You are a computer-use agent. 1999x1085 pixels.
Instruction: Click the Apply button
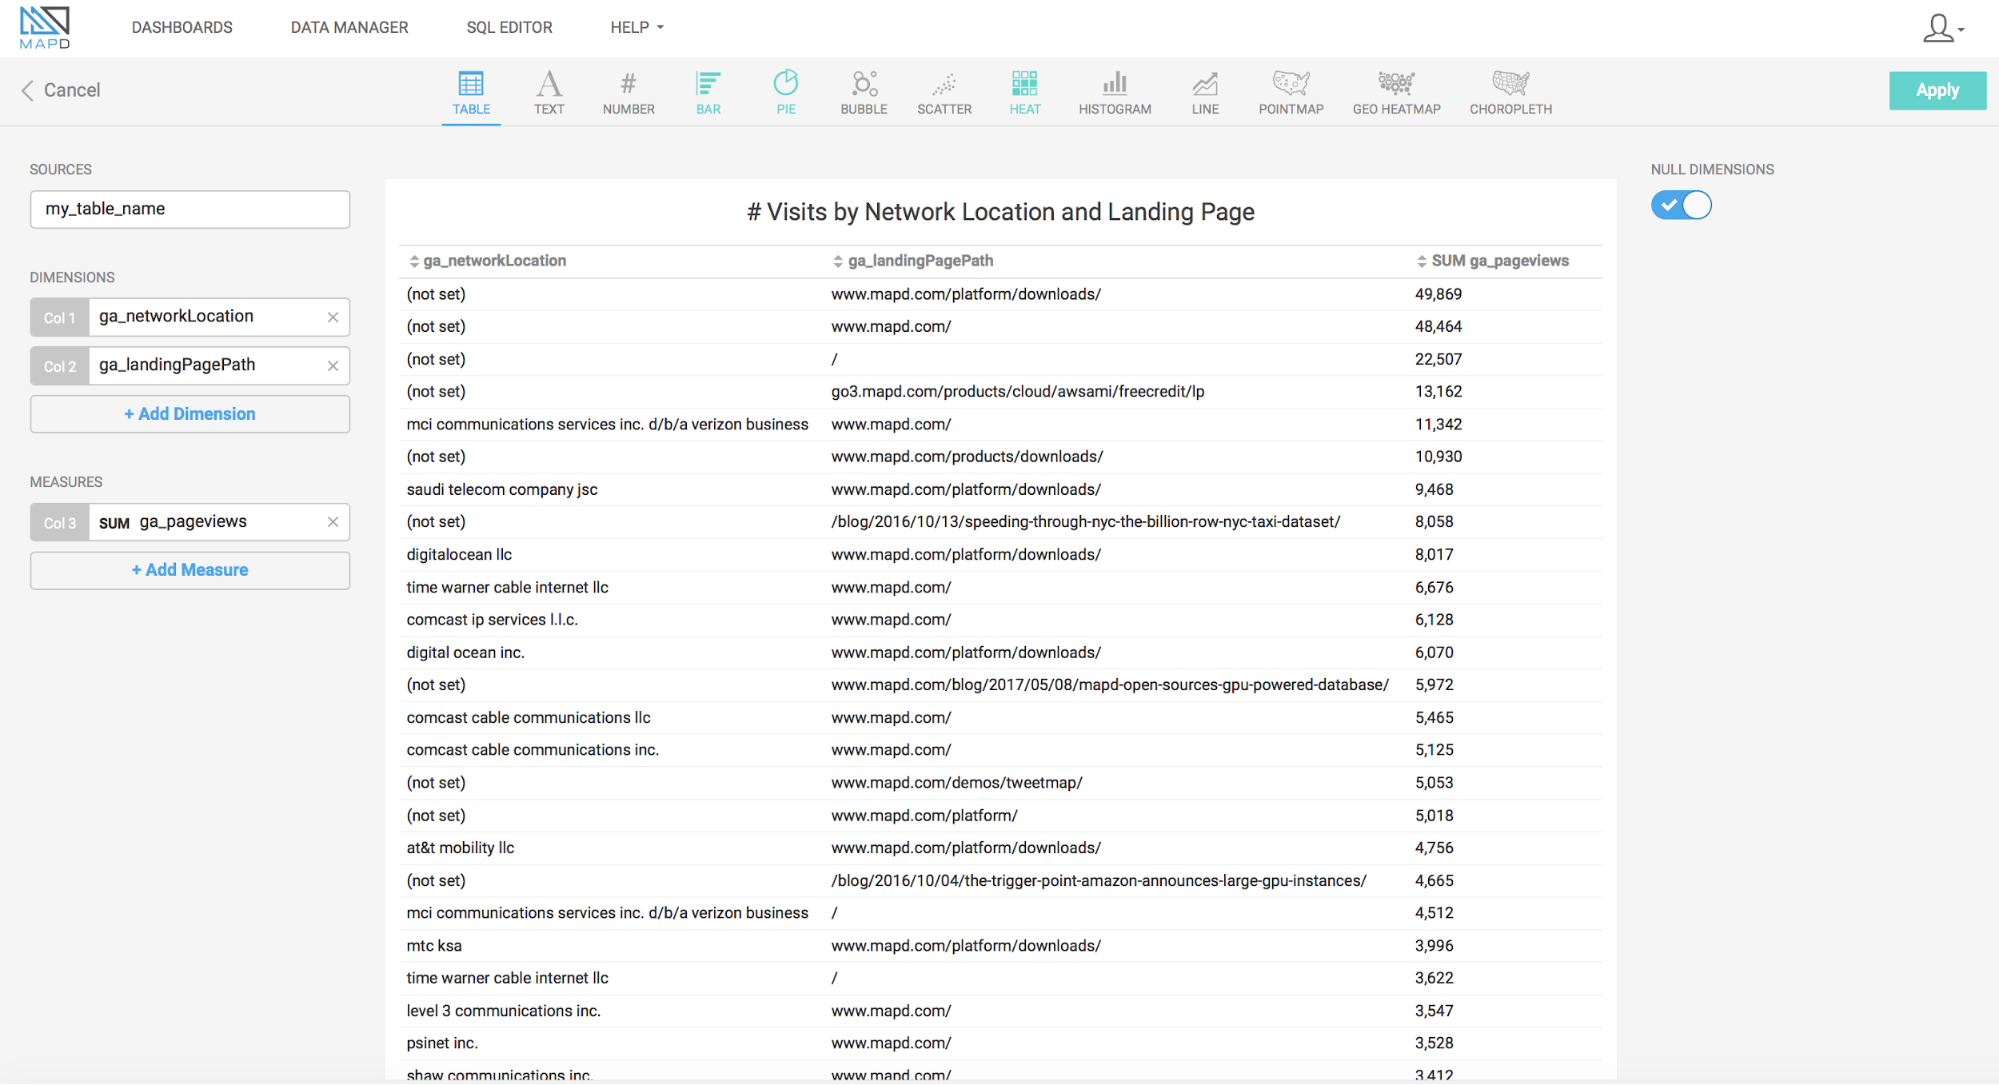[x=1937, y=90]
